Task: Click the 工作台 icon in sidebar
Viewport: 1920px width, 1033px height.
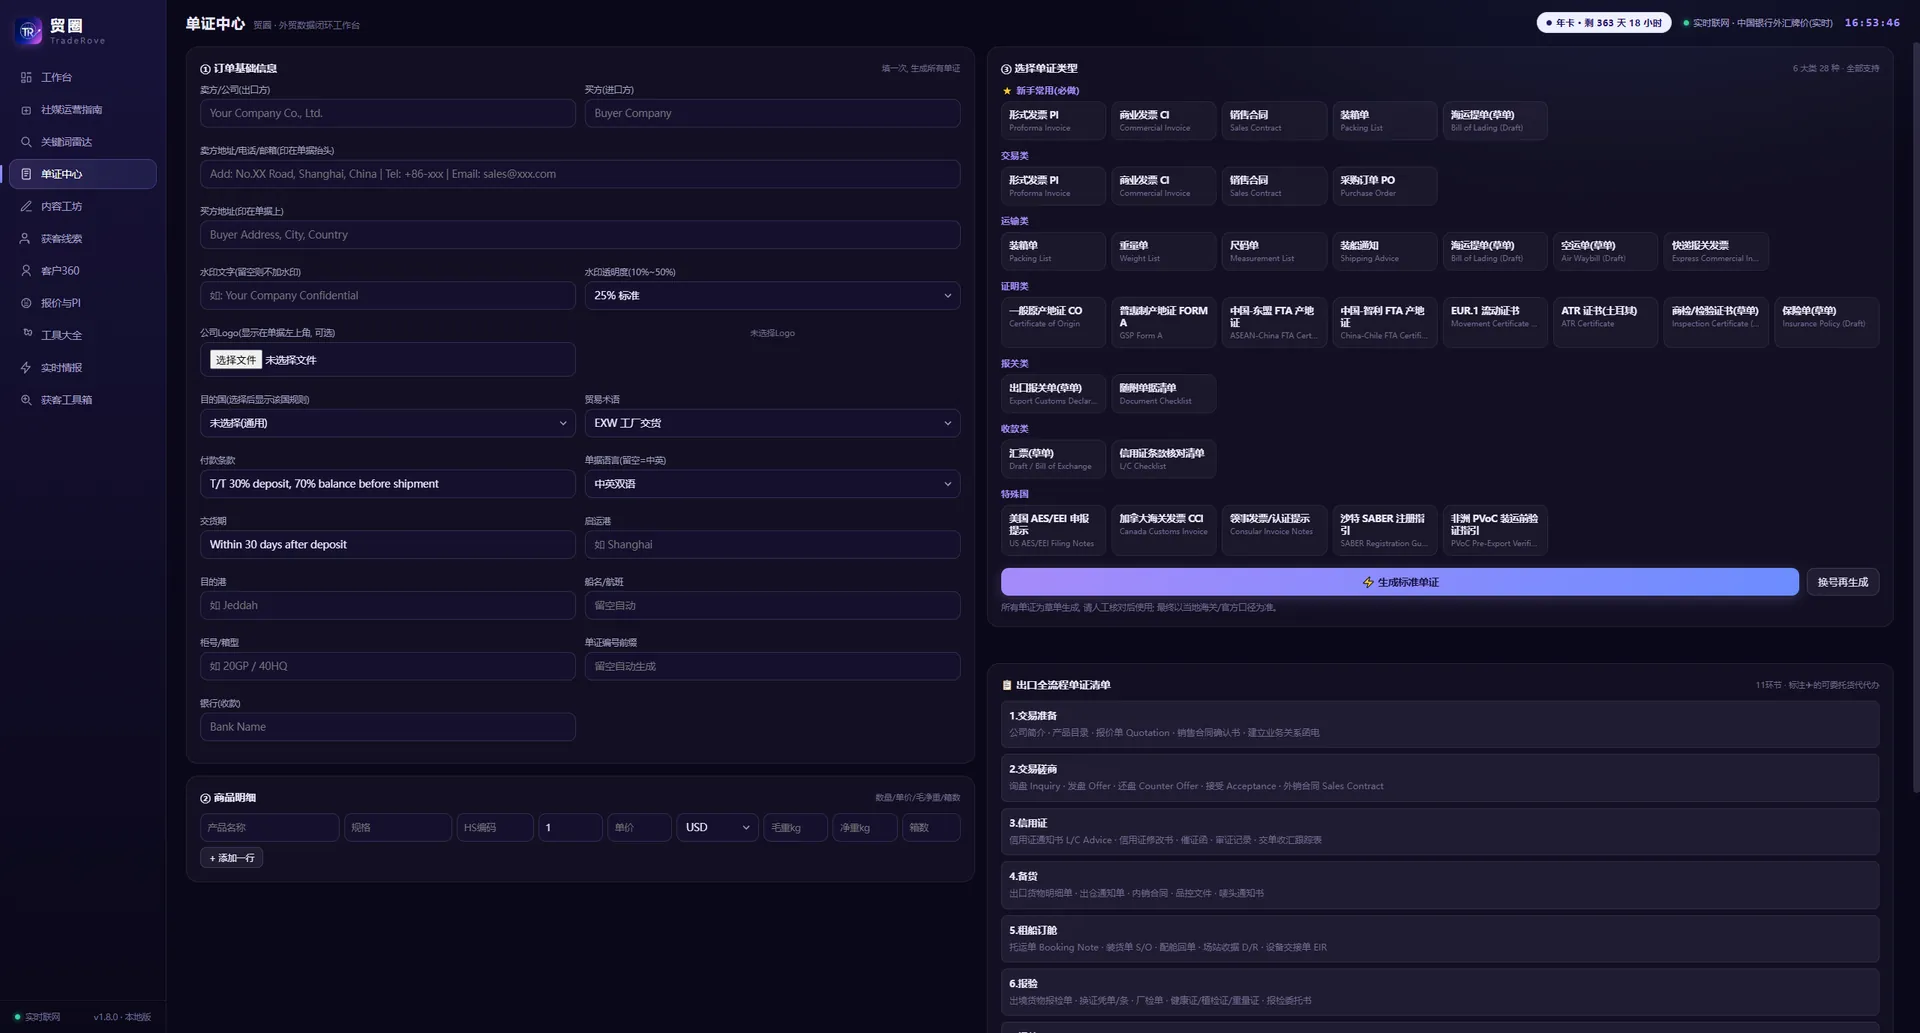Action: coord(26,77)
